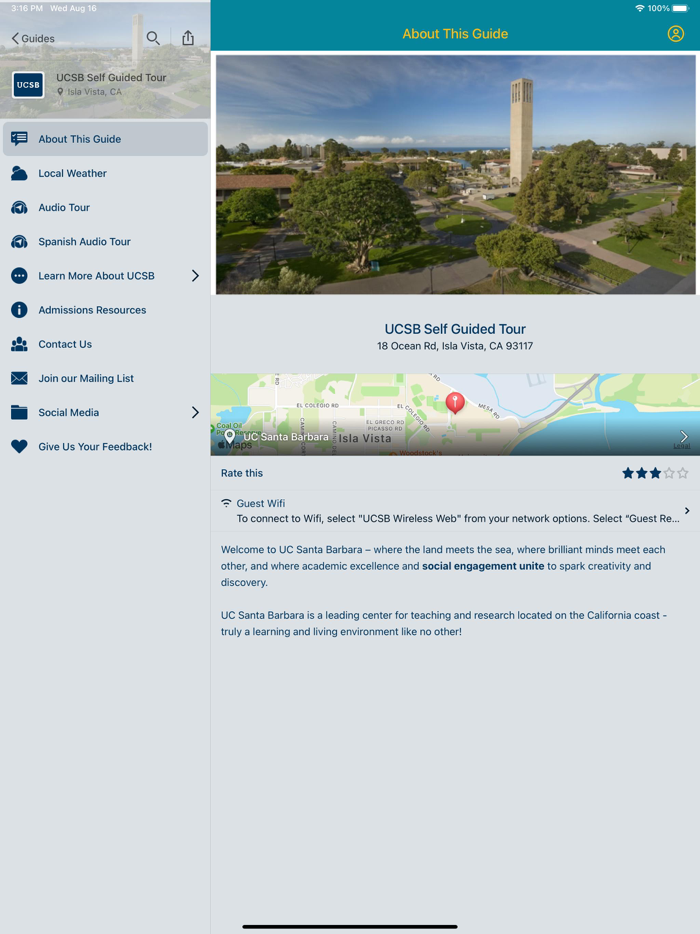Open the search magnifier icon

click(x=153, y=38)
